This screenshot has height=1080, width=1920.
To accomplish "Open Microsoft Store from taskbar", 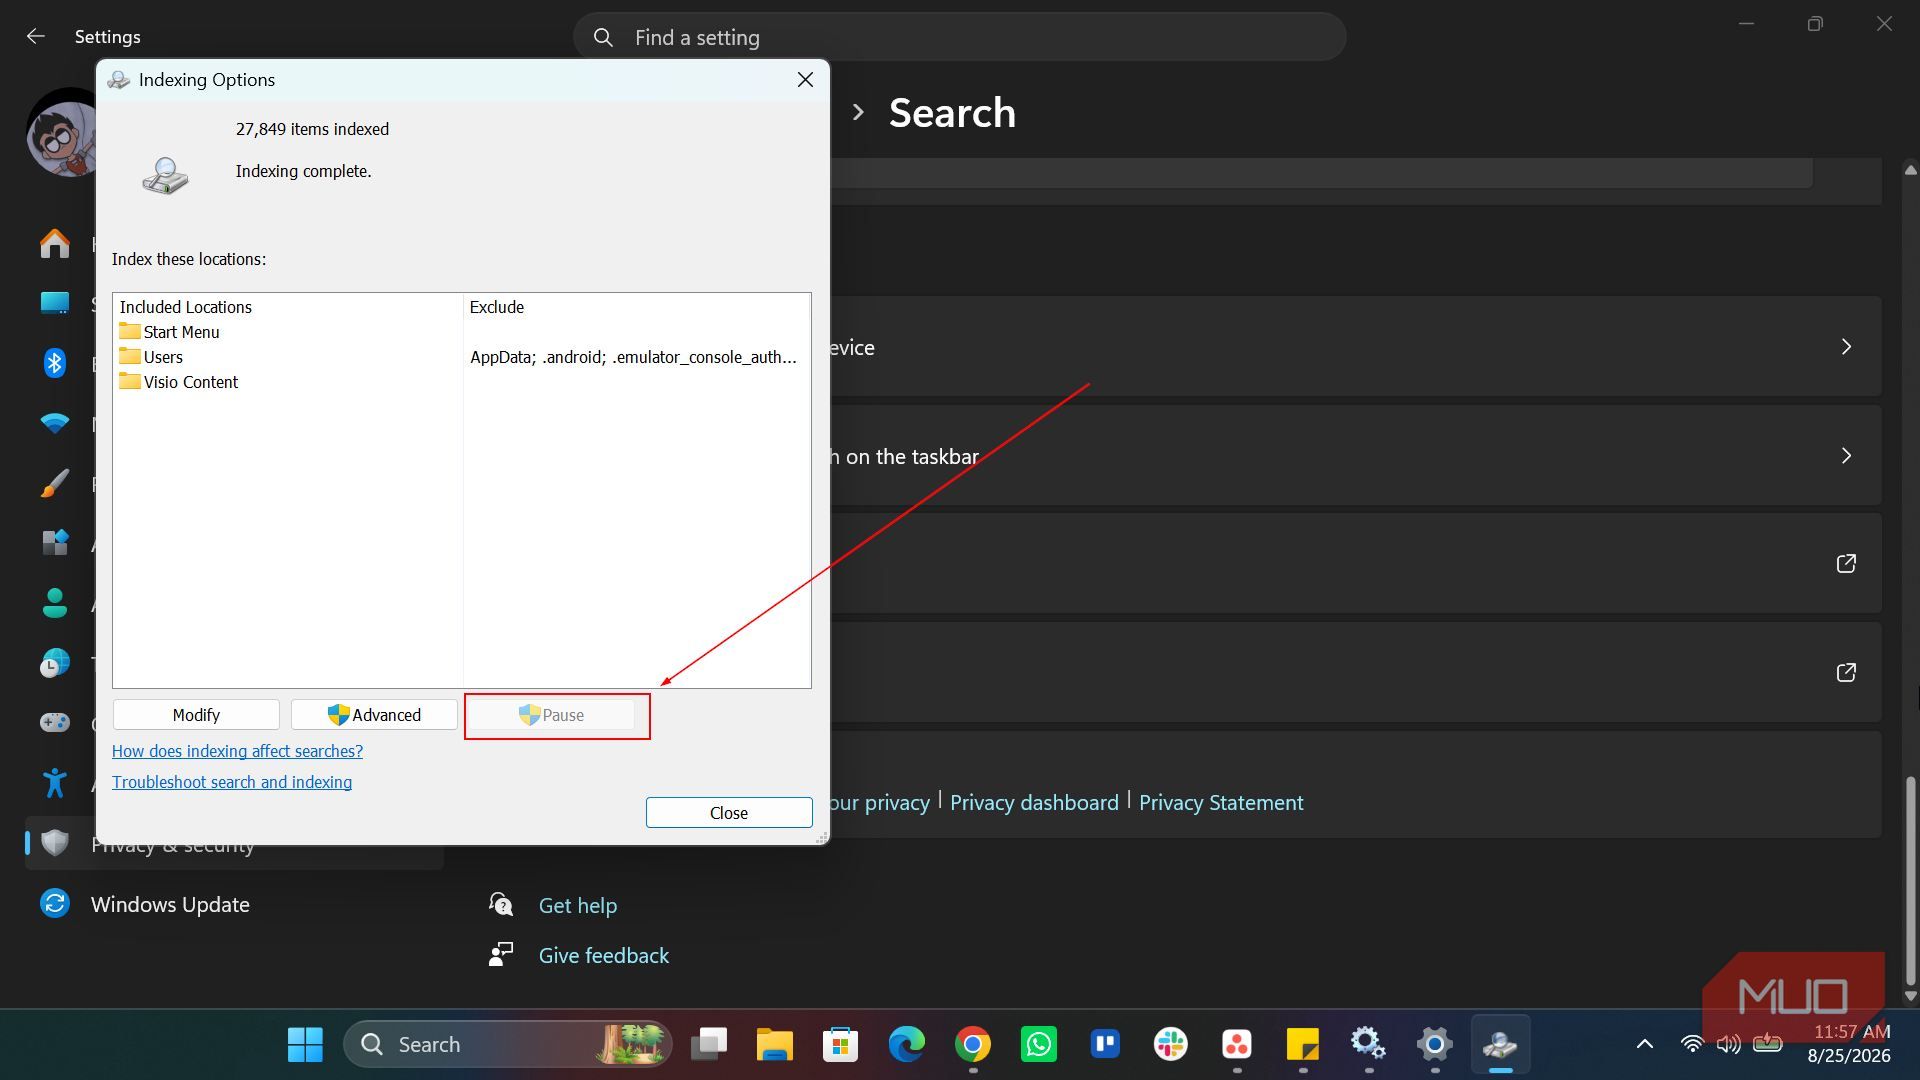I will pyautogui.click(x=841, y=1045).
